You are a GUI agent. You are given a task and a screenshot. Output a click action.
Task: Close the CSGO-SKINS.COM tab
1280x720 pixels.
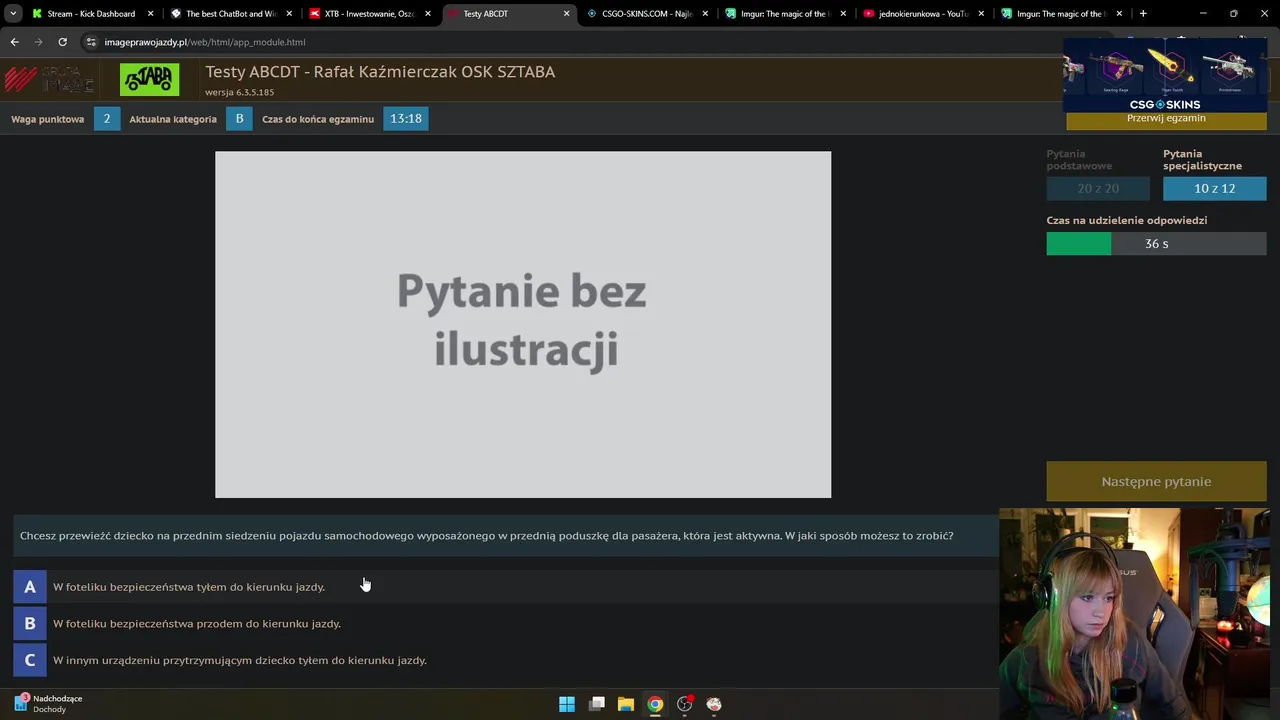[705, 14]
